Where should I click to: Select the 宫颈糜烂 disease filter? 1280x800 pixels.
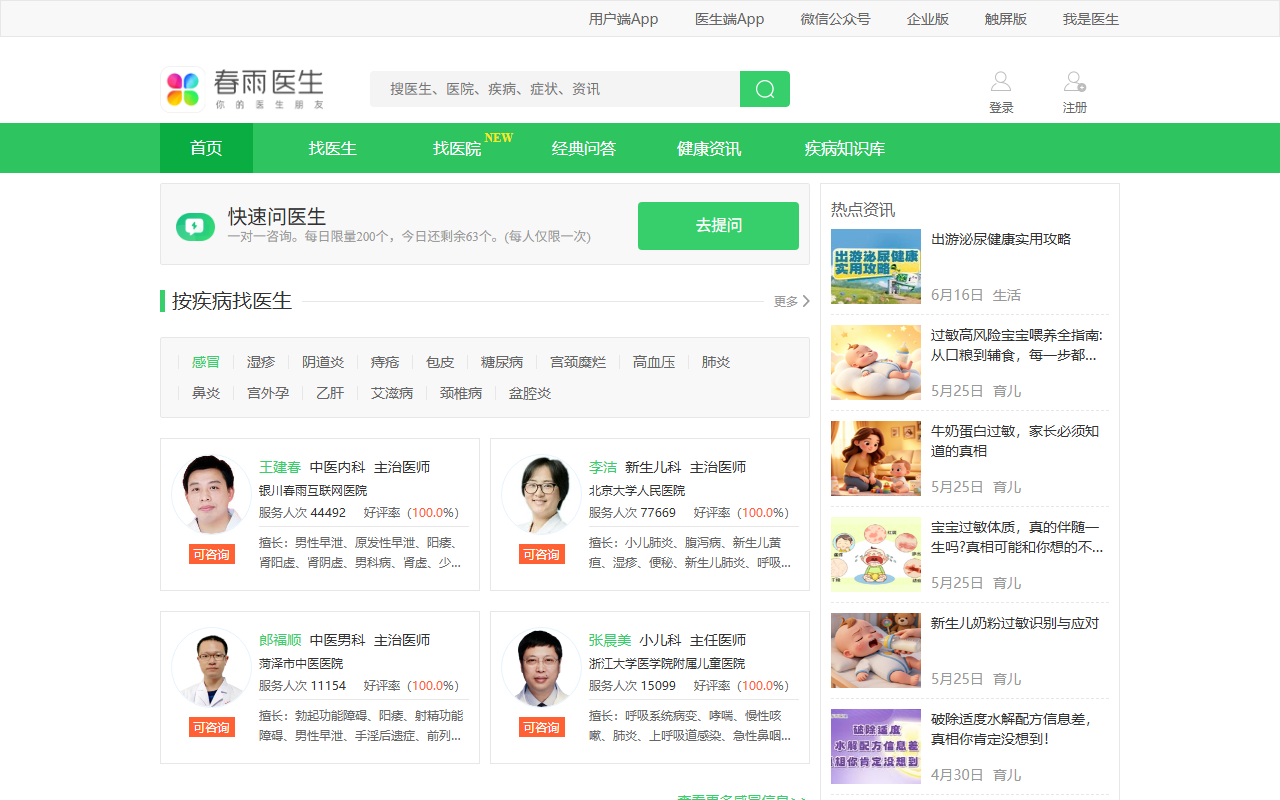pos(578,362)
